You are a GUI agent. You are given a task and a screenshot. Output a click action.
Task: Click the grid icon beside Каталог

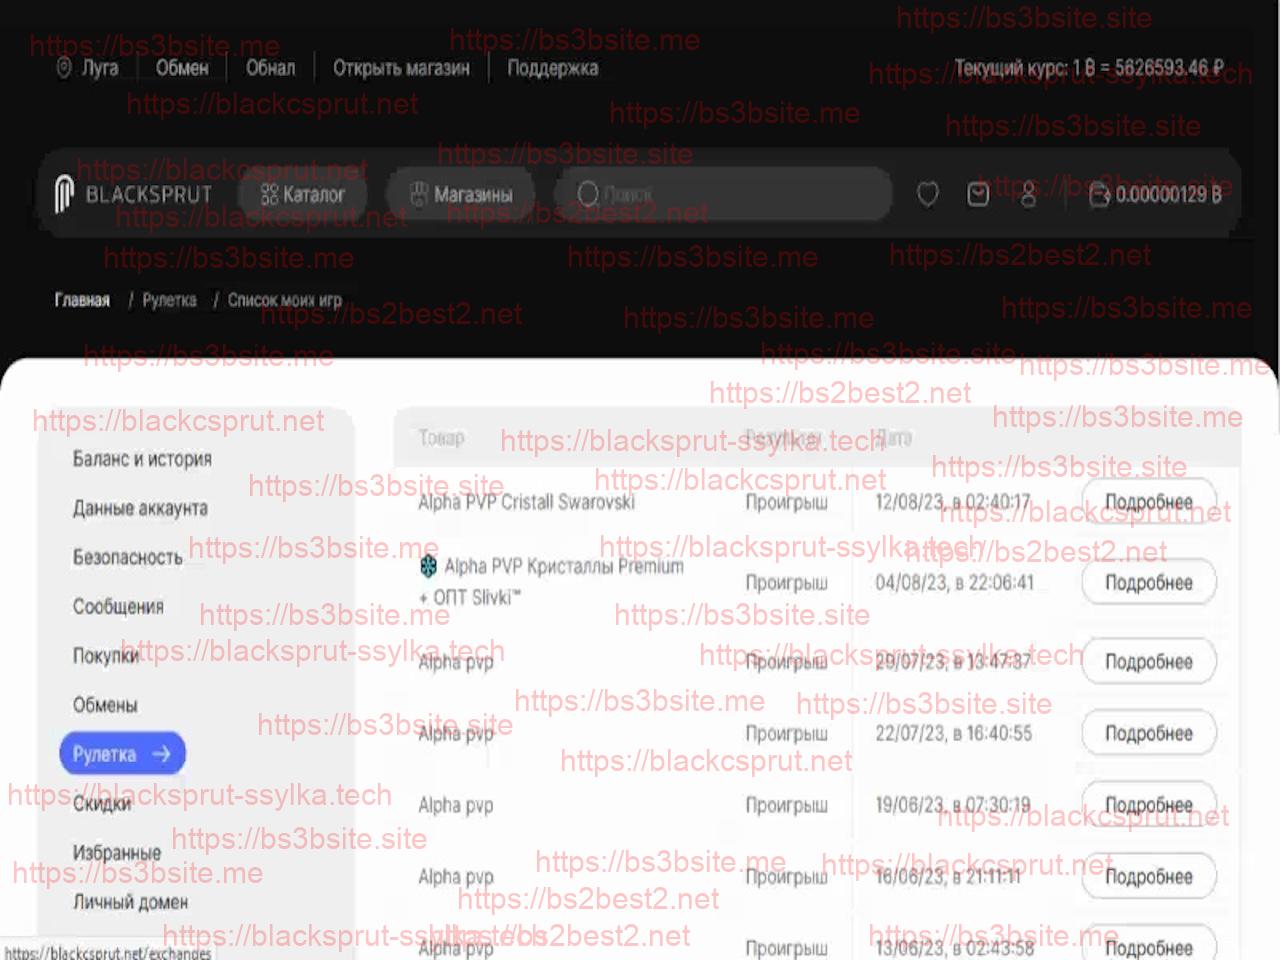[269, 194]
